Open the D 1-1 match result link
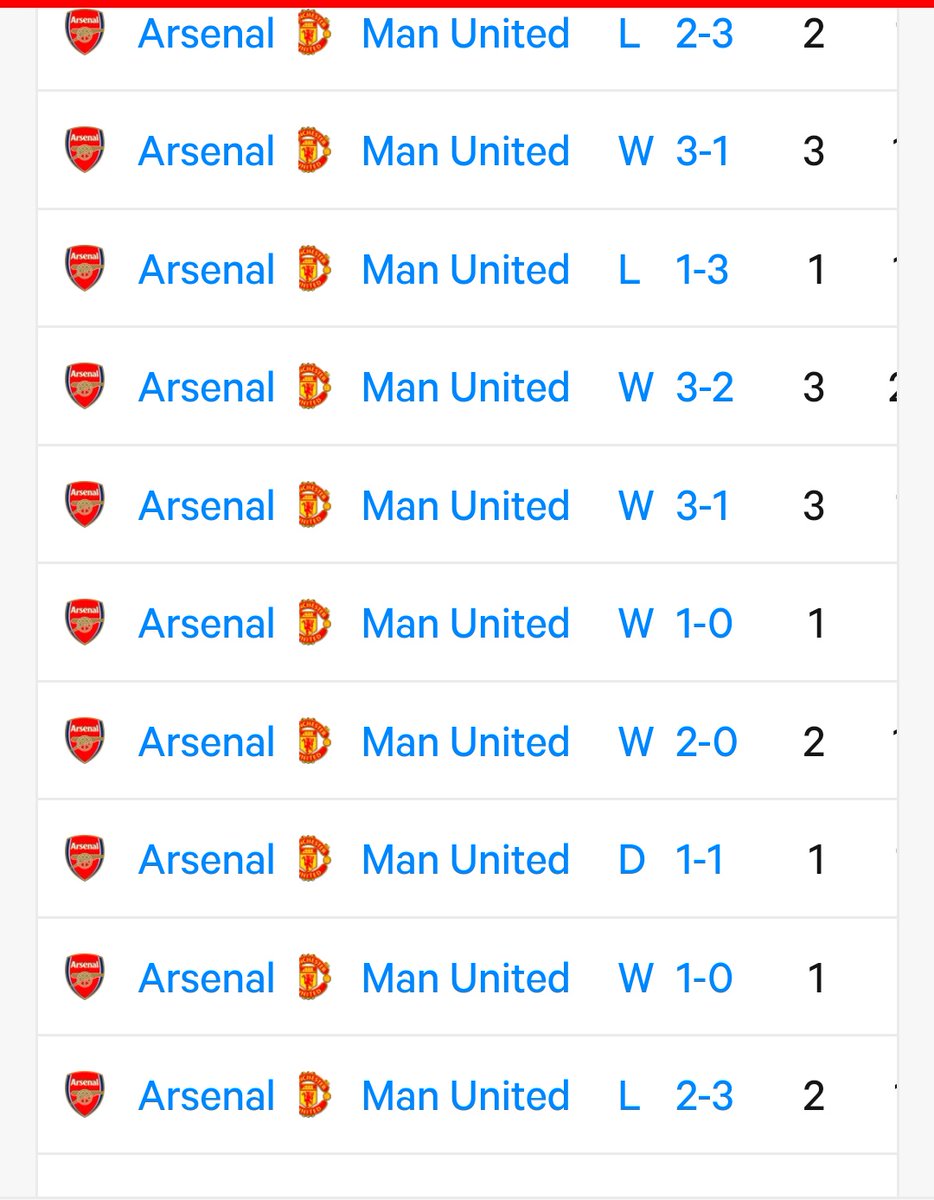The image size is (934, 1200). (x=670, y=859)
